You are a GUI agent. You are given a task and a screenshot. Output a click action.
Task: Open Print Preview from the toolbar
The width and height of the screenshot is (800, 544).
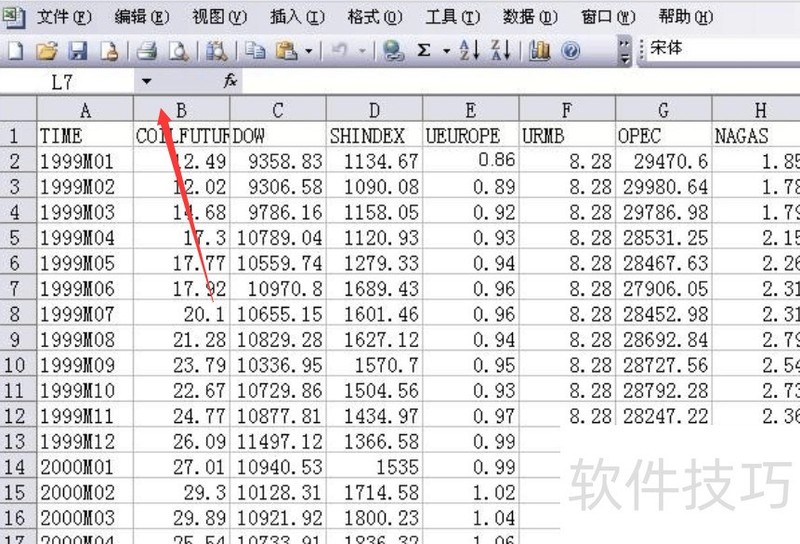[178, 51]
